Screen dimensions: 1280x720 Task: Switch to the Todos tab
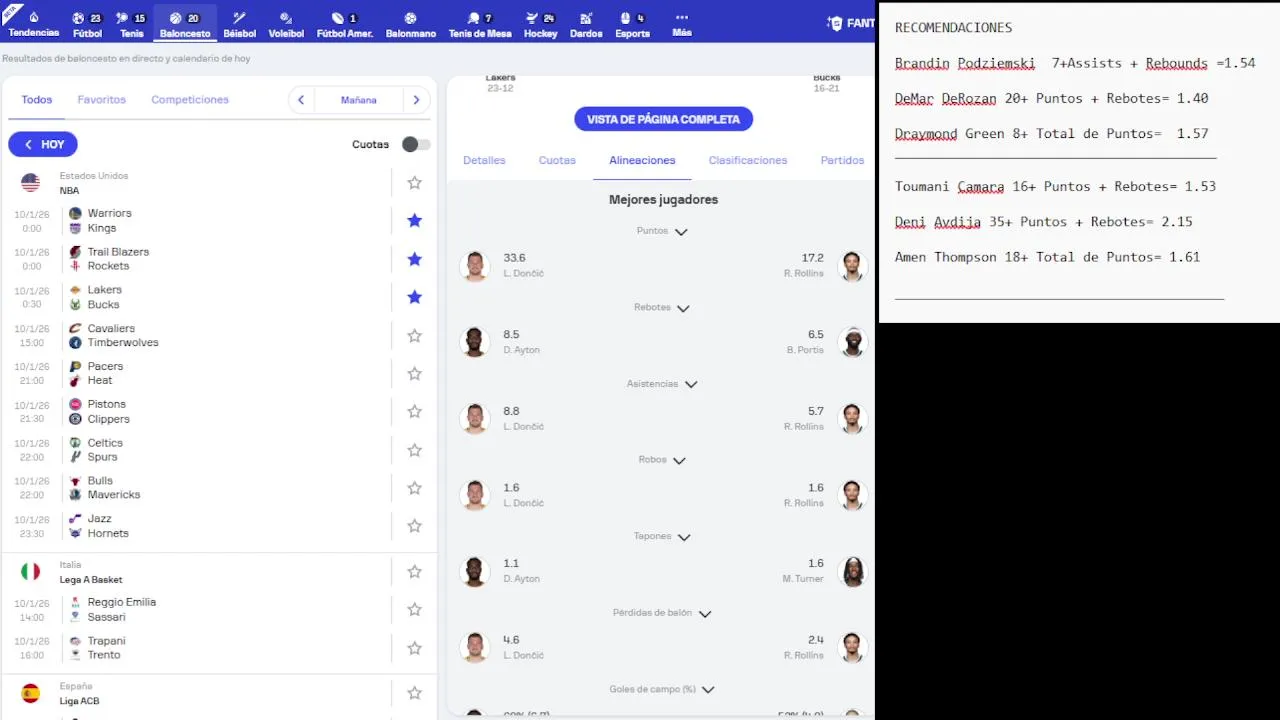pyautogui.click(x=37, y=100)
